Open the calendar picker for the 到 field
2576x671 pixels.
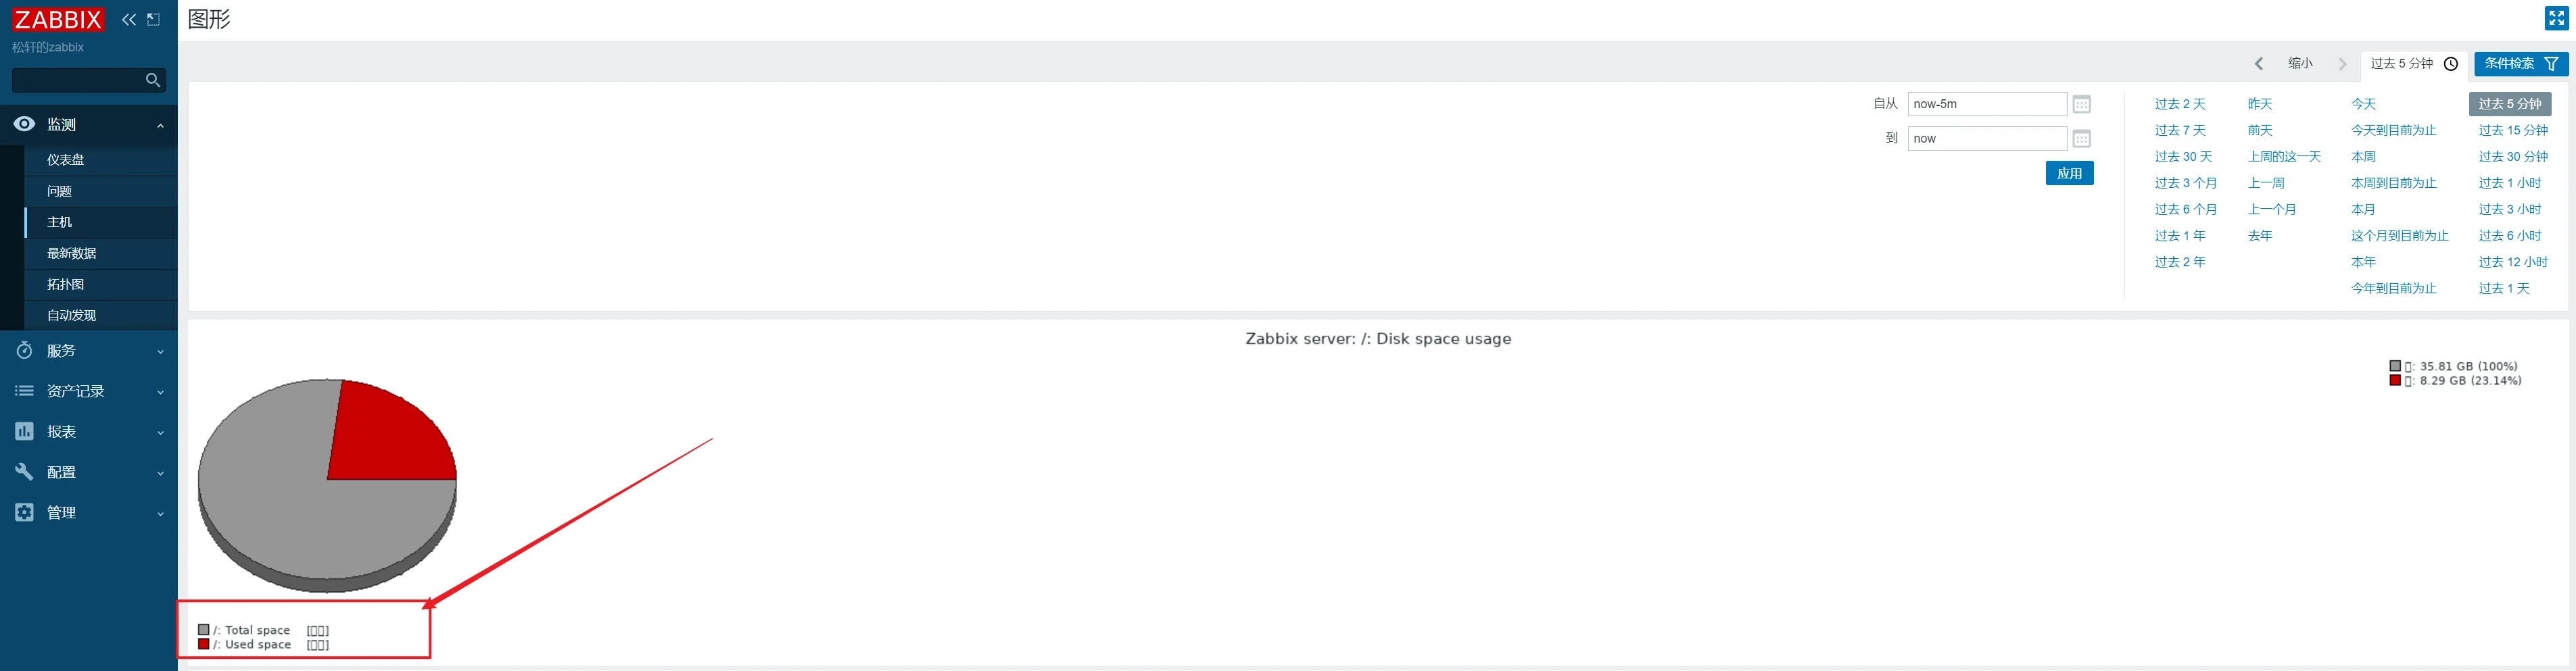tap(2081, 139)
